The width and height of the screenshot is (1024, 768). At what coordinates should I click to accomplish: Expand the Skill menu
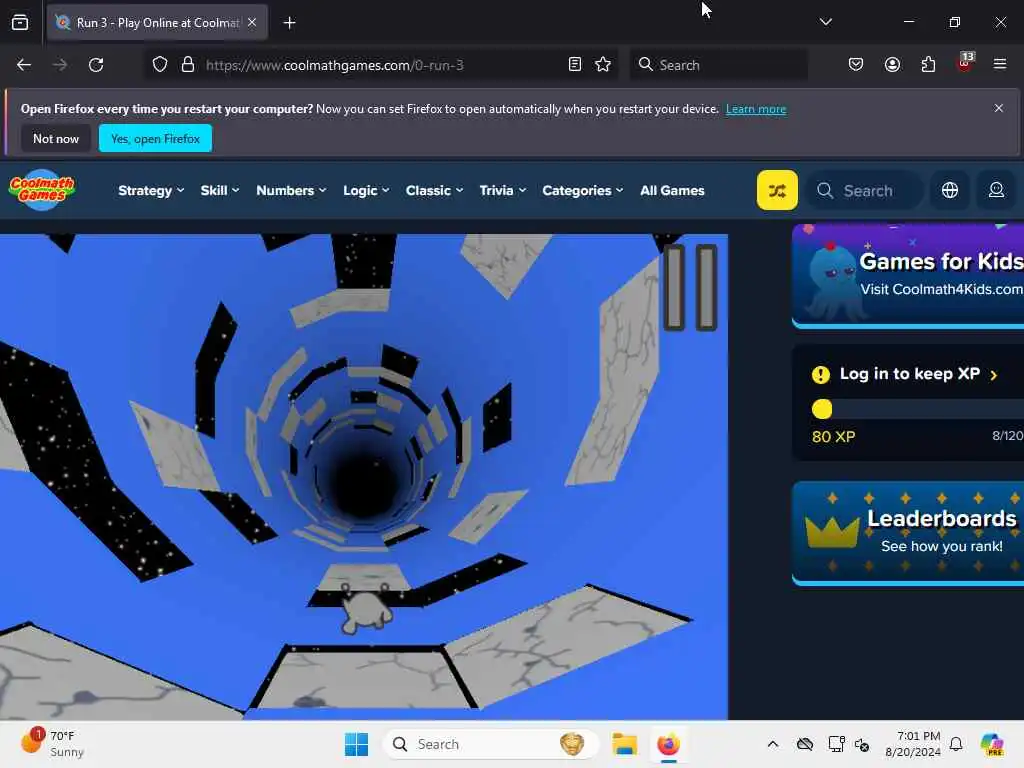point(219,191)
